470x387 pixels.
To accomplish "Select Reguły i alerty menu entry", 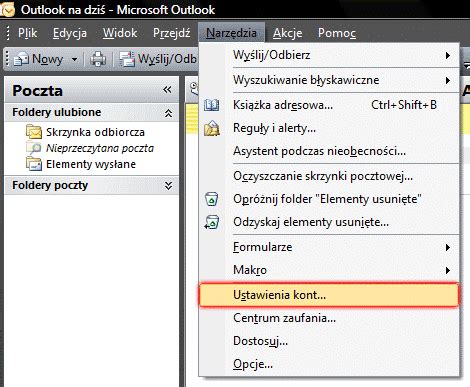I will click(329, 128).
